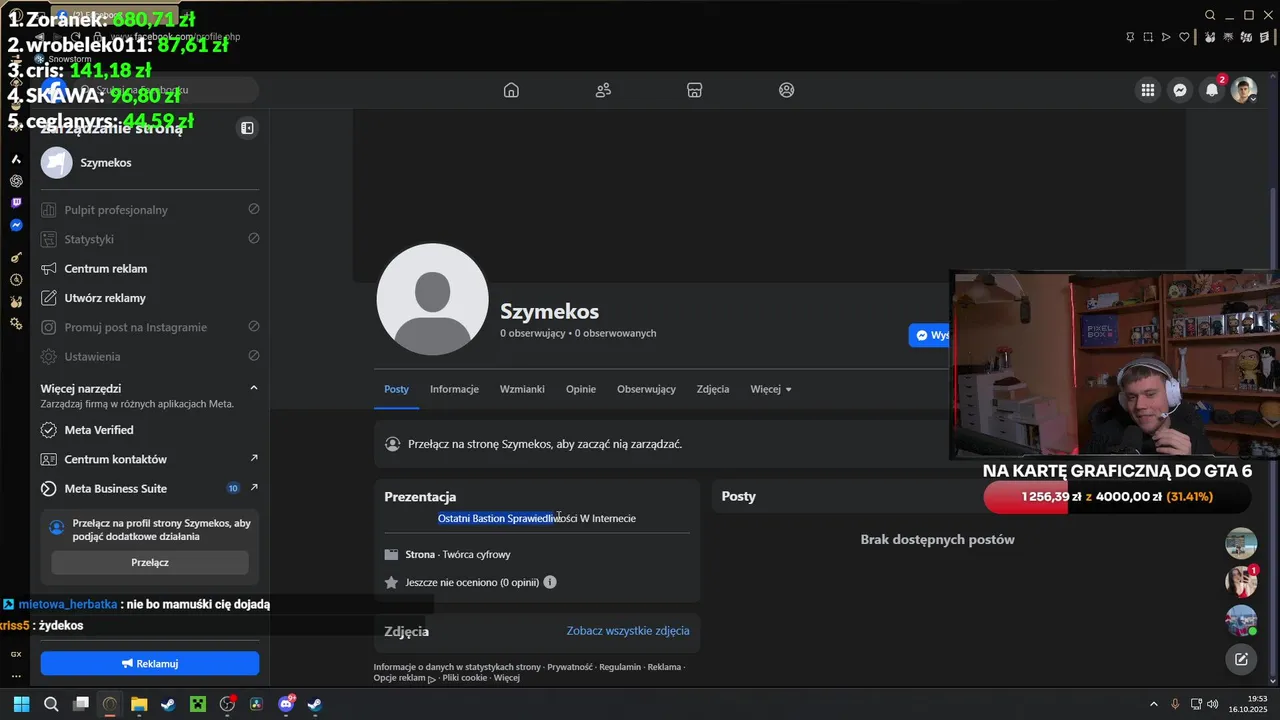1280x720 pixels.
Task: Switch to the Opinie tab
Action: point(581,389)
